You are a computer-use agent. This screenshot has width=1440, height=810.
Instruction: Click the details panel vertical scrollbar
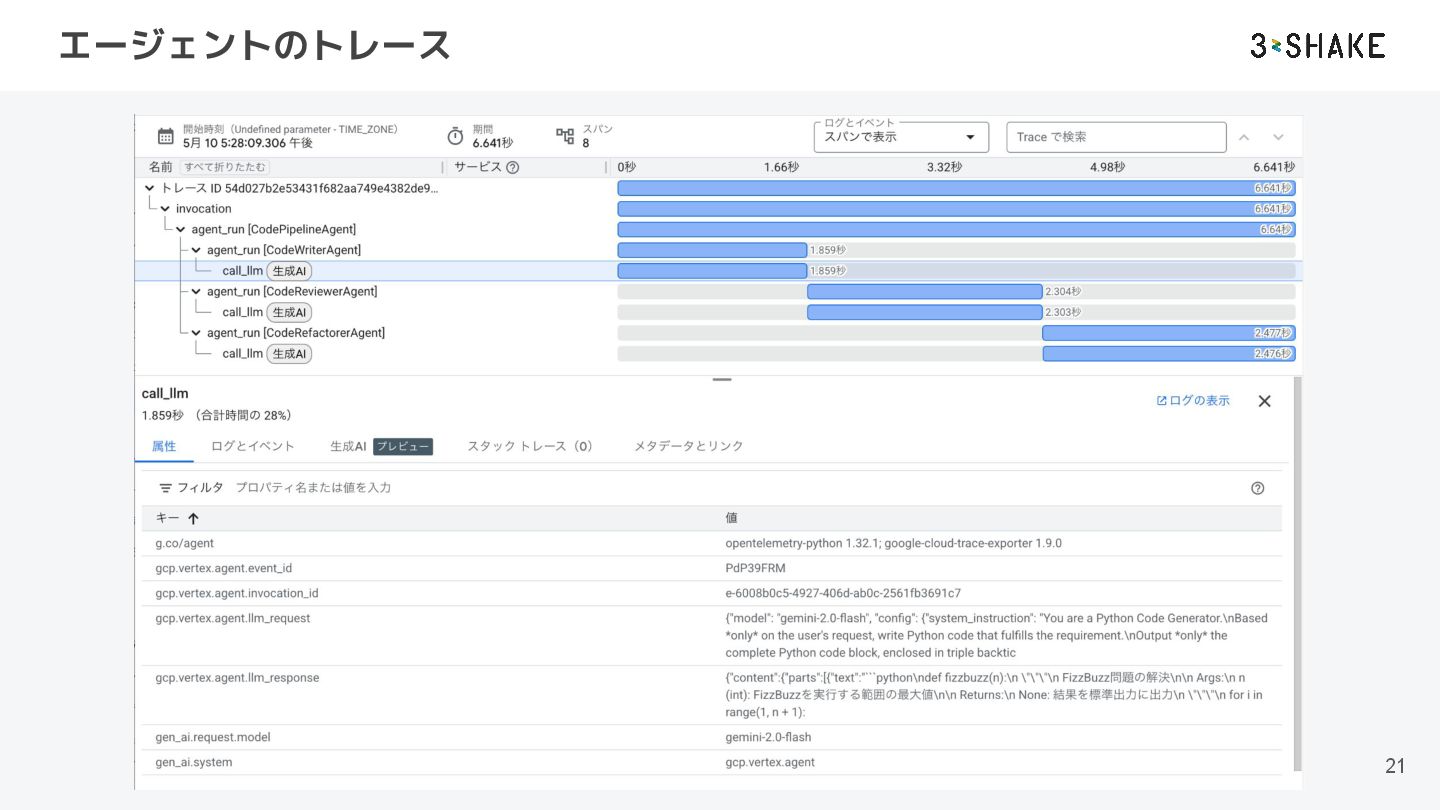pyautogui.click(x=1298, y=574)
